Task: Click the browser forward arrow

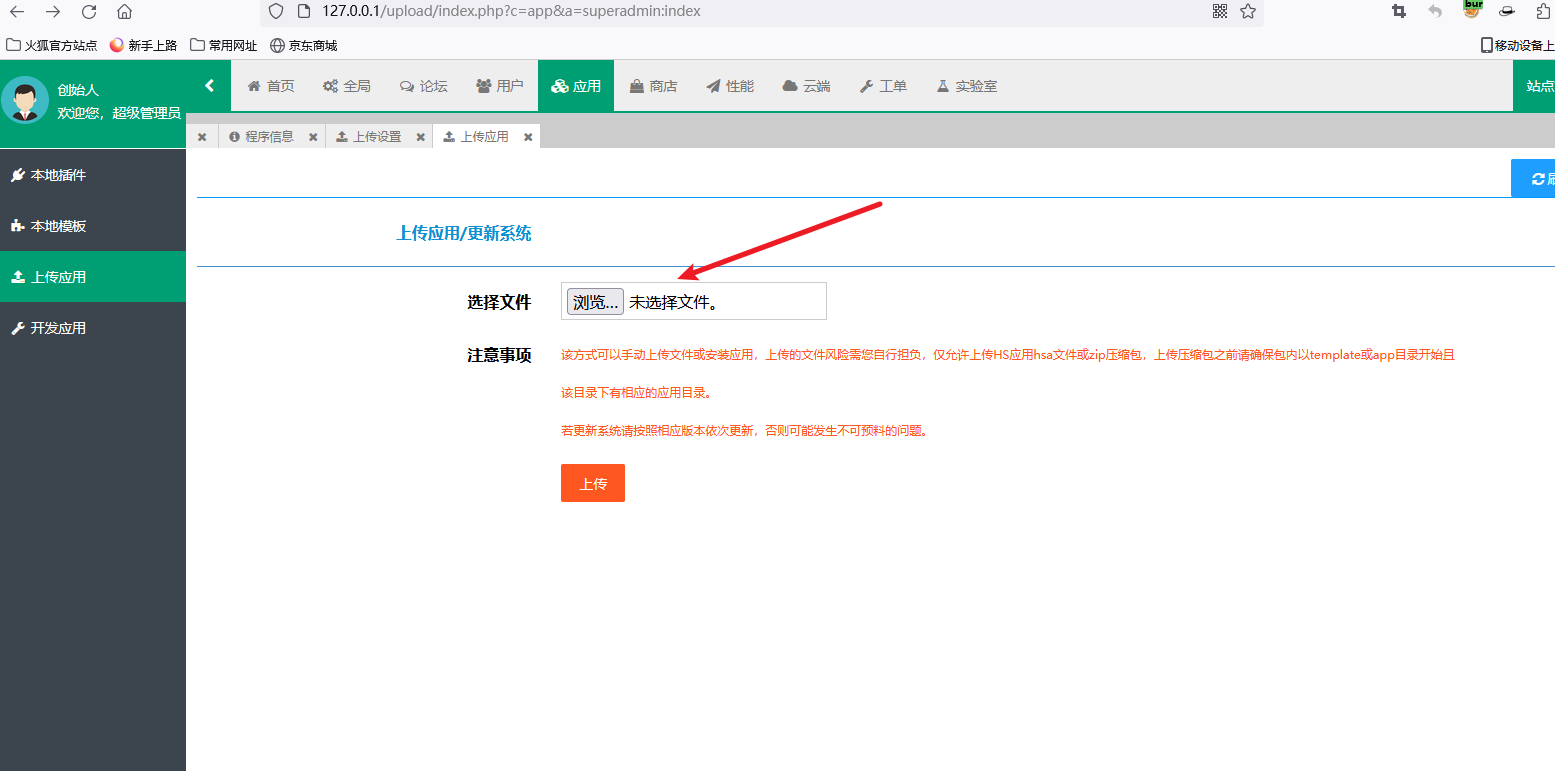Action: [x=53, y=12]
